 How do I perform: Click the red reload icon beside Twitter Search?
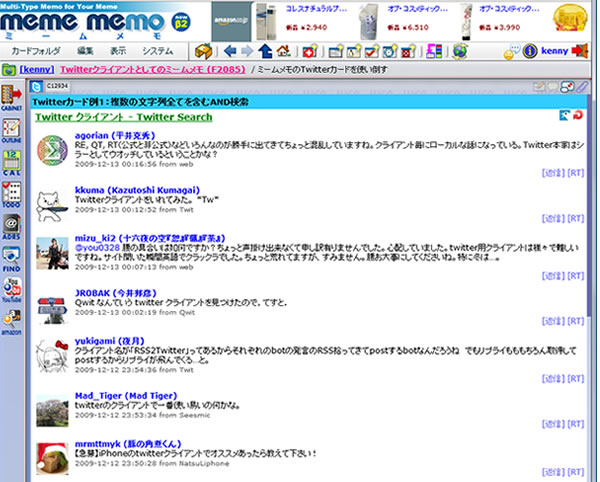tap(578, 115)
